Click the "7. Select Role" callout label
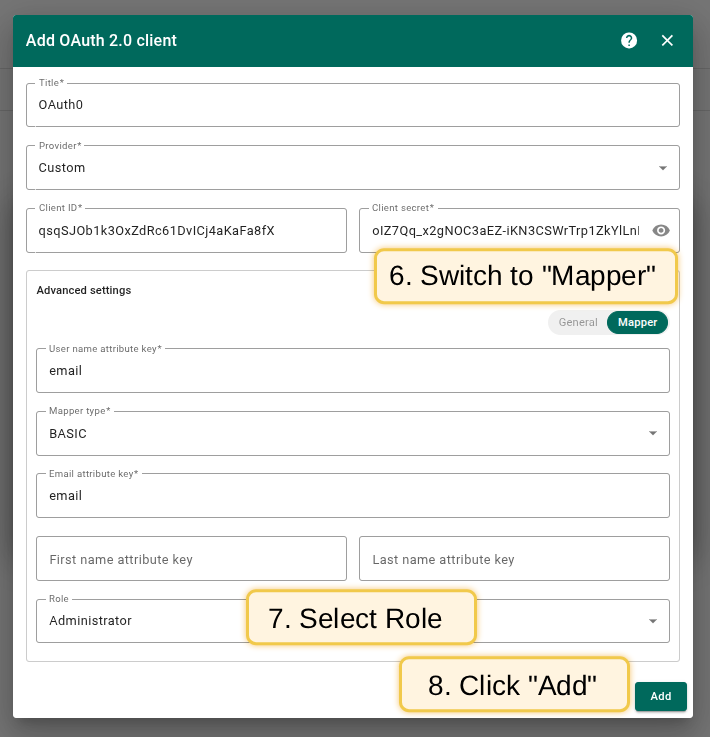The width and height of the screenshot is (710, 737). pyautogui.click(x=360, y=618)
